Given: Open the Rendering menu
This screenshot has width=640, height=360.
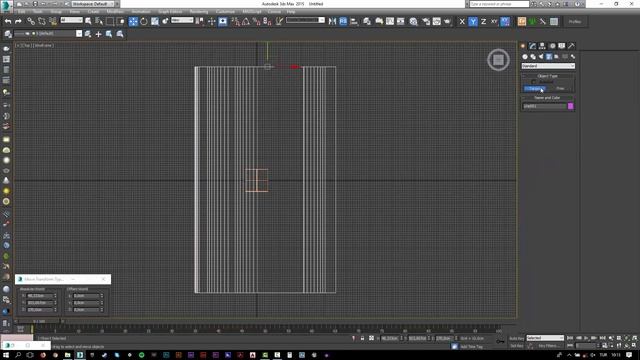Looking at the screenshot, I should pyautogui.click(x=199, y=12).
